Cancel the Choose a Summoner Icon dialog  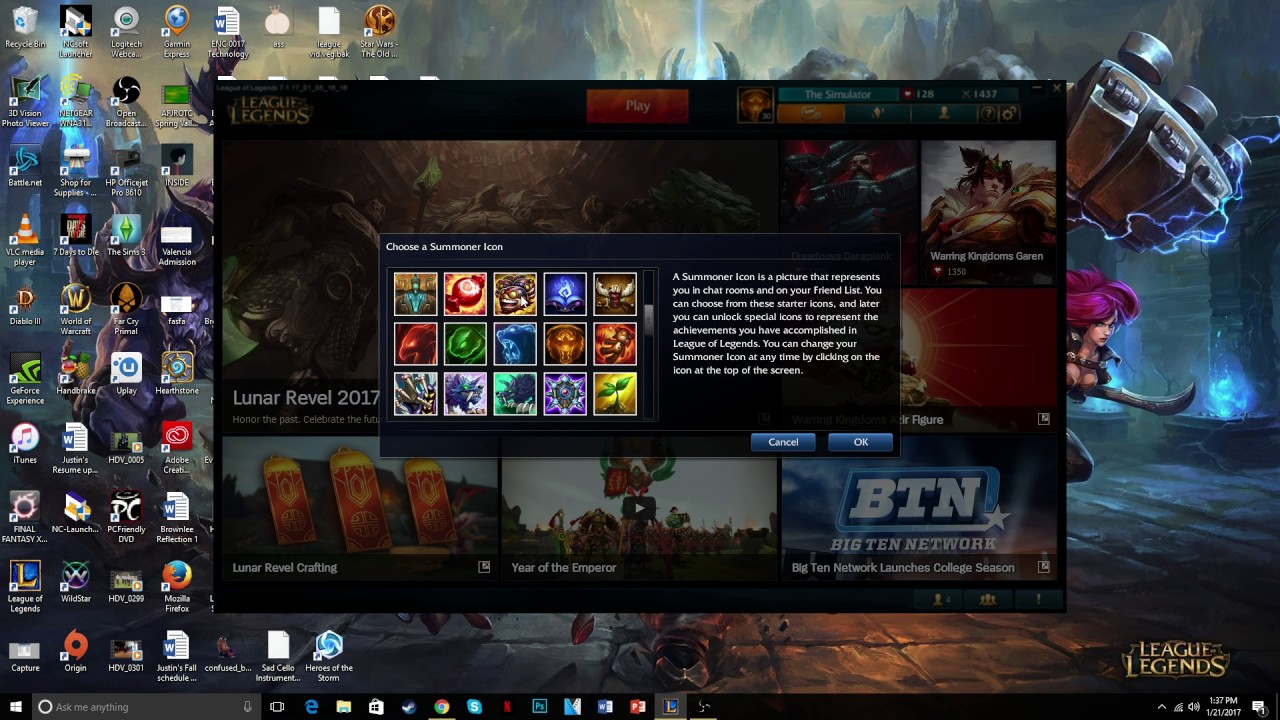783,442
